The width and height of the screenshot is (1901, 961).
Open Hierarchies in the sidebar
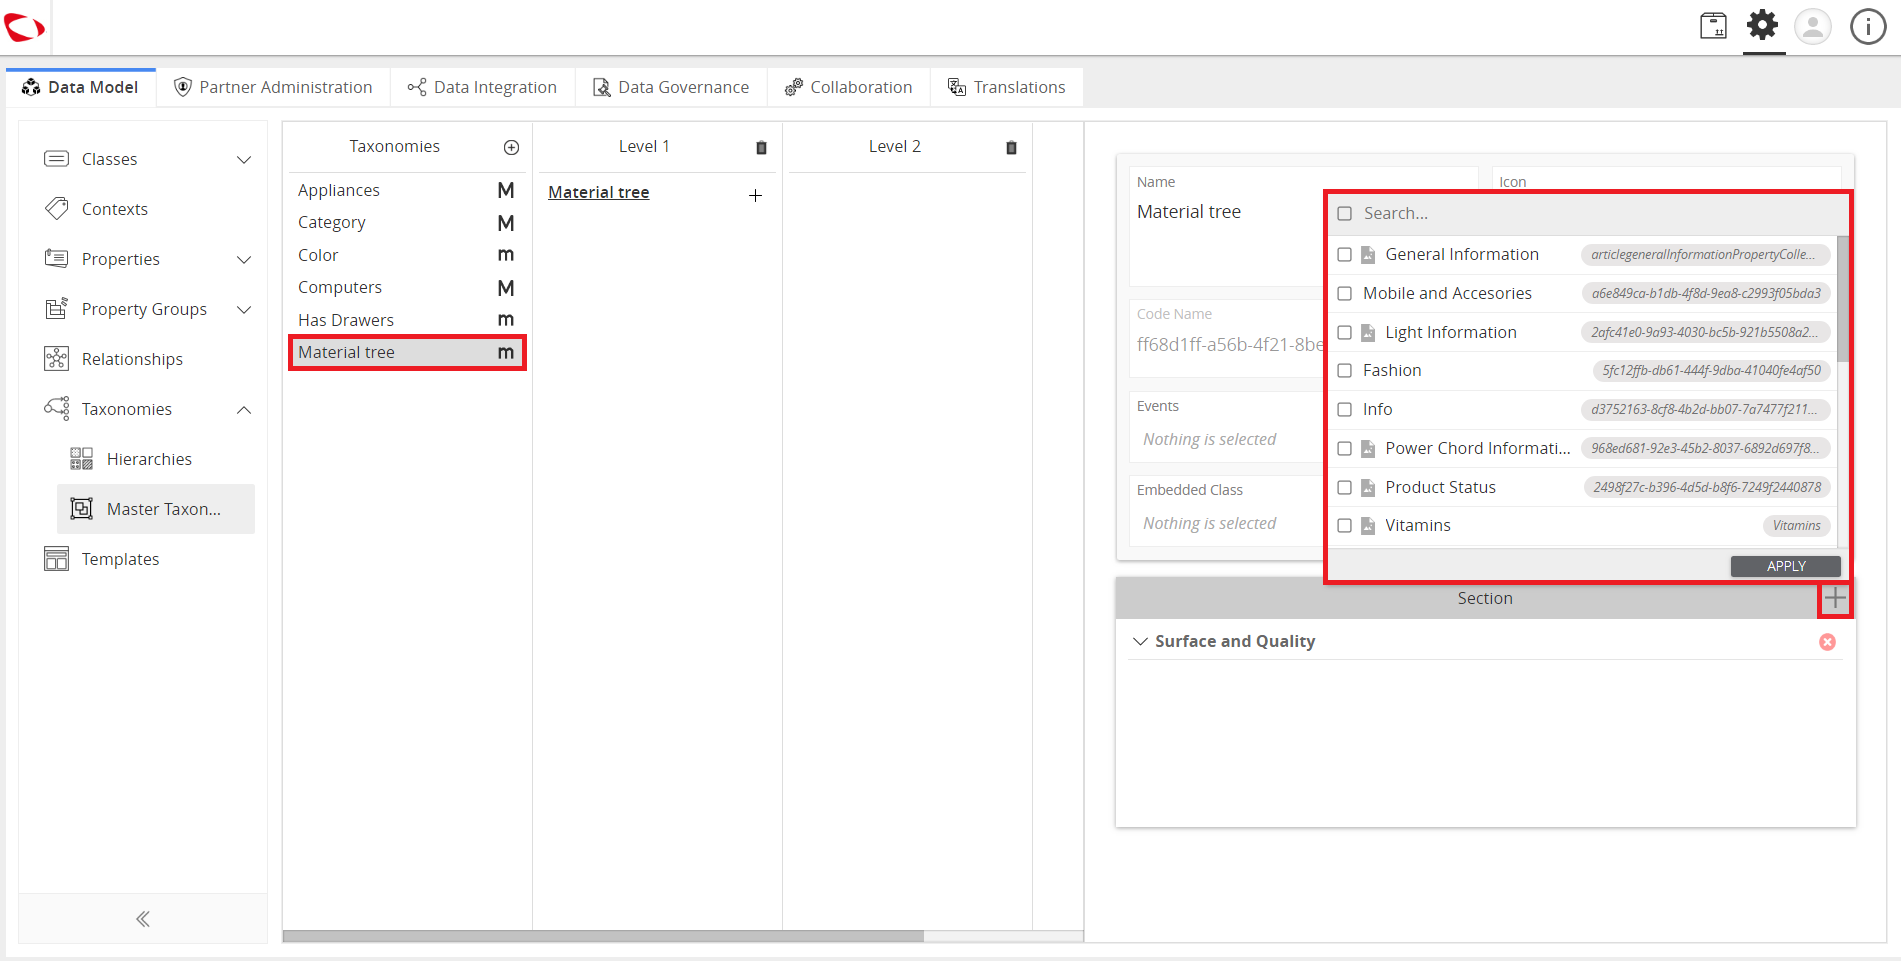click(149, 459)
